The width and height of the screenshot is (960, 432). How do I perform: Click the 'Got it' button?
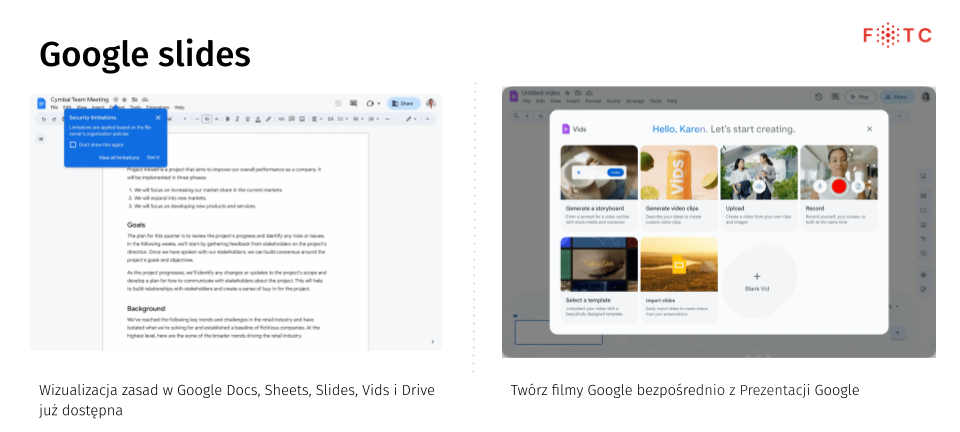153,157
